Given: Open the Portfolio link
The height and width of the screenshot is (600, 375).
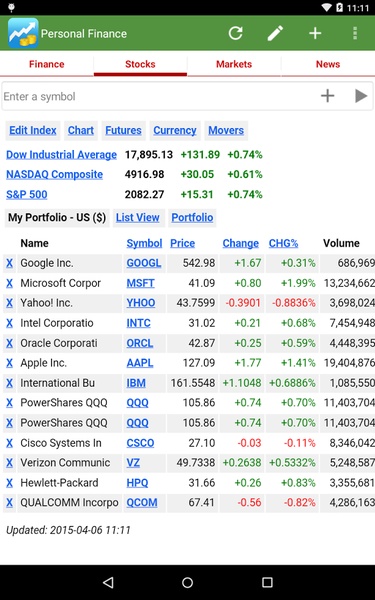Looking at the screenshot, I should (192, 218).
